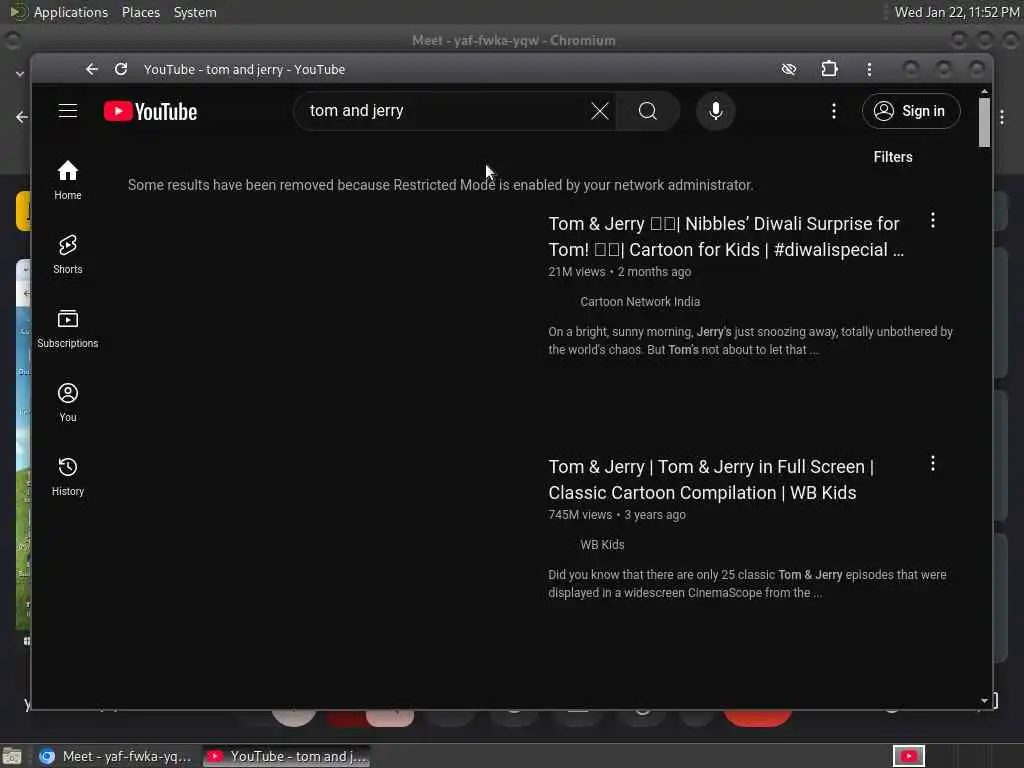Open History in the sidebar
The width and height of the screenshot is (1024, 768).
point(68,476)
